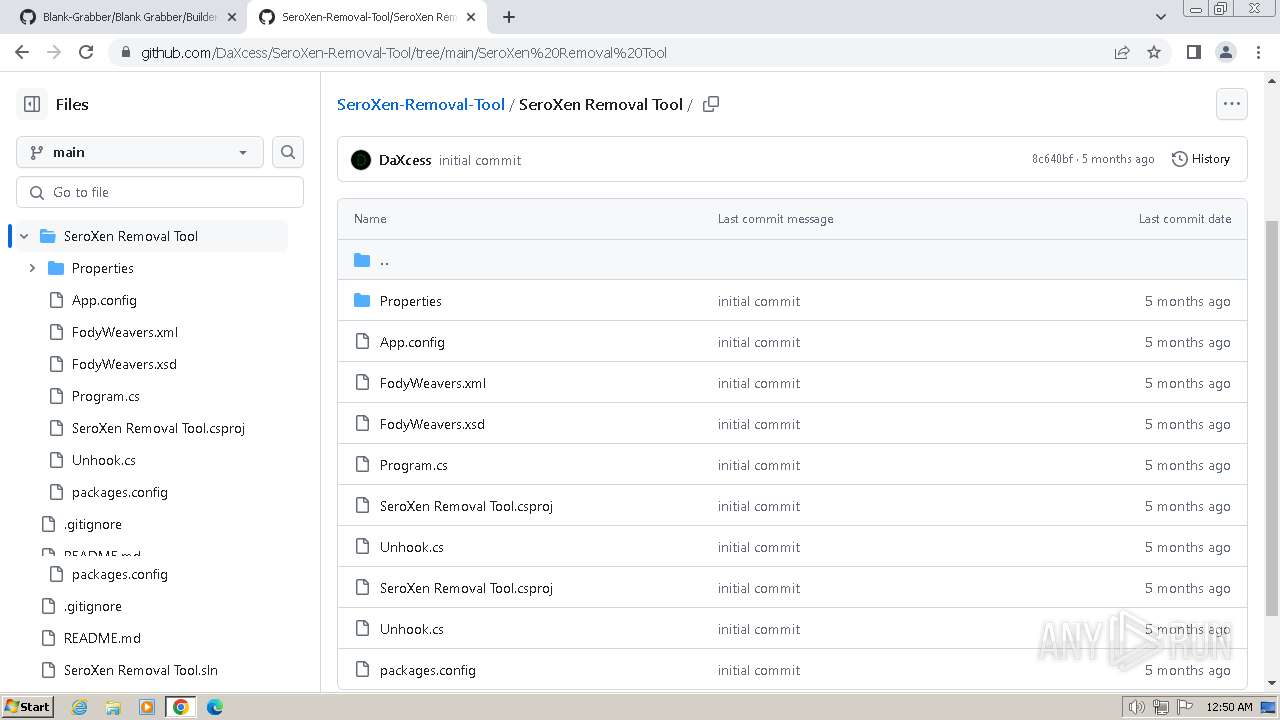
Task: Open main branch dropdown
Action: pos(140,152)
